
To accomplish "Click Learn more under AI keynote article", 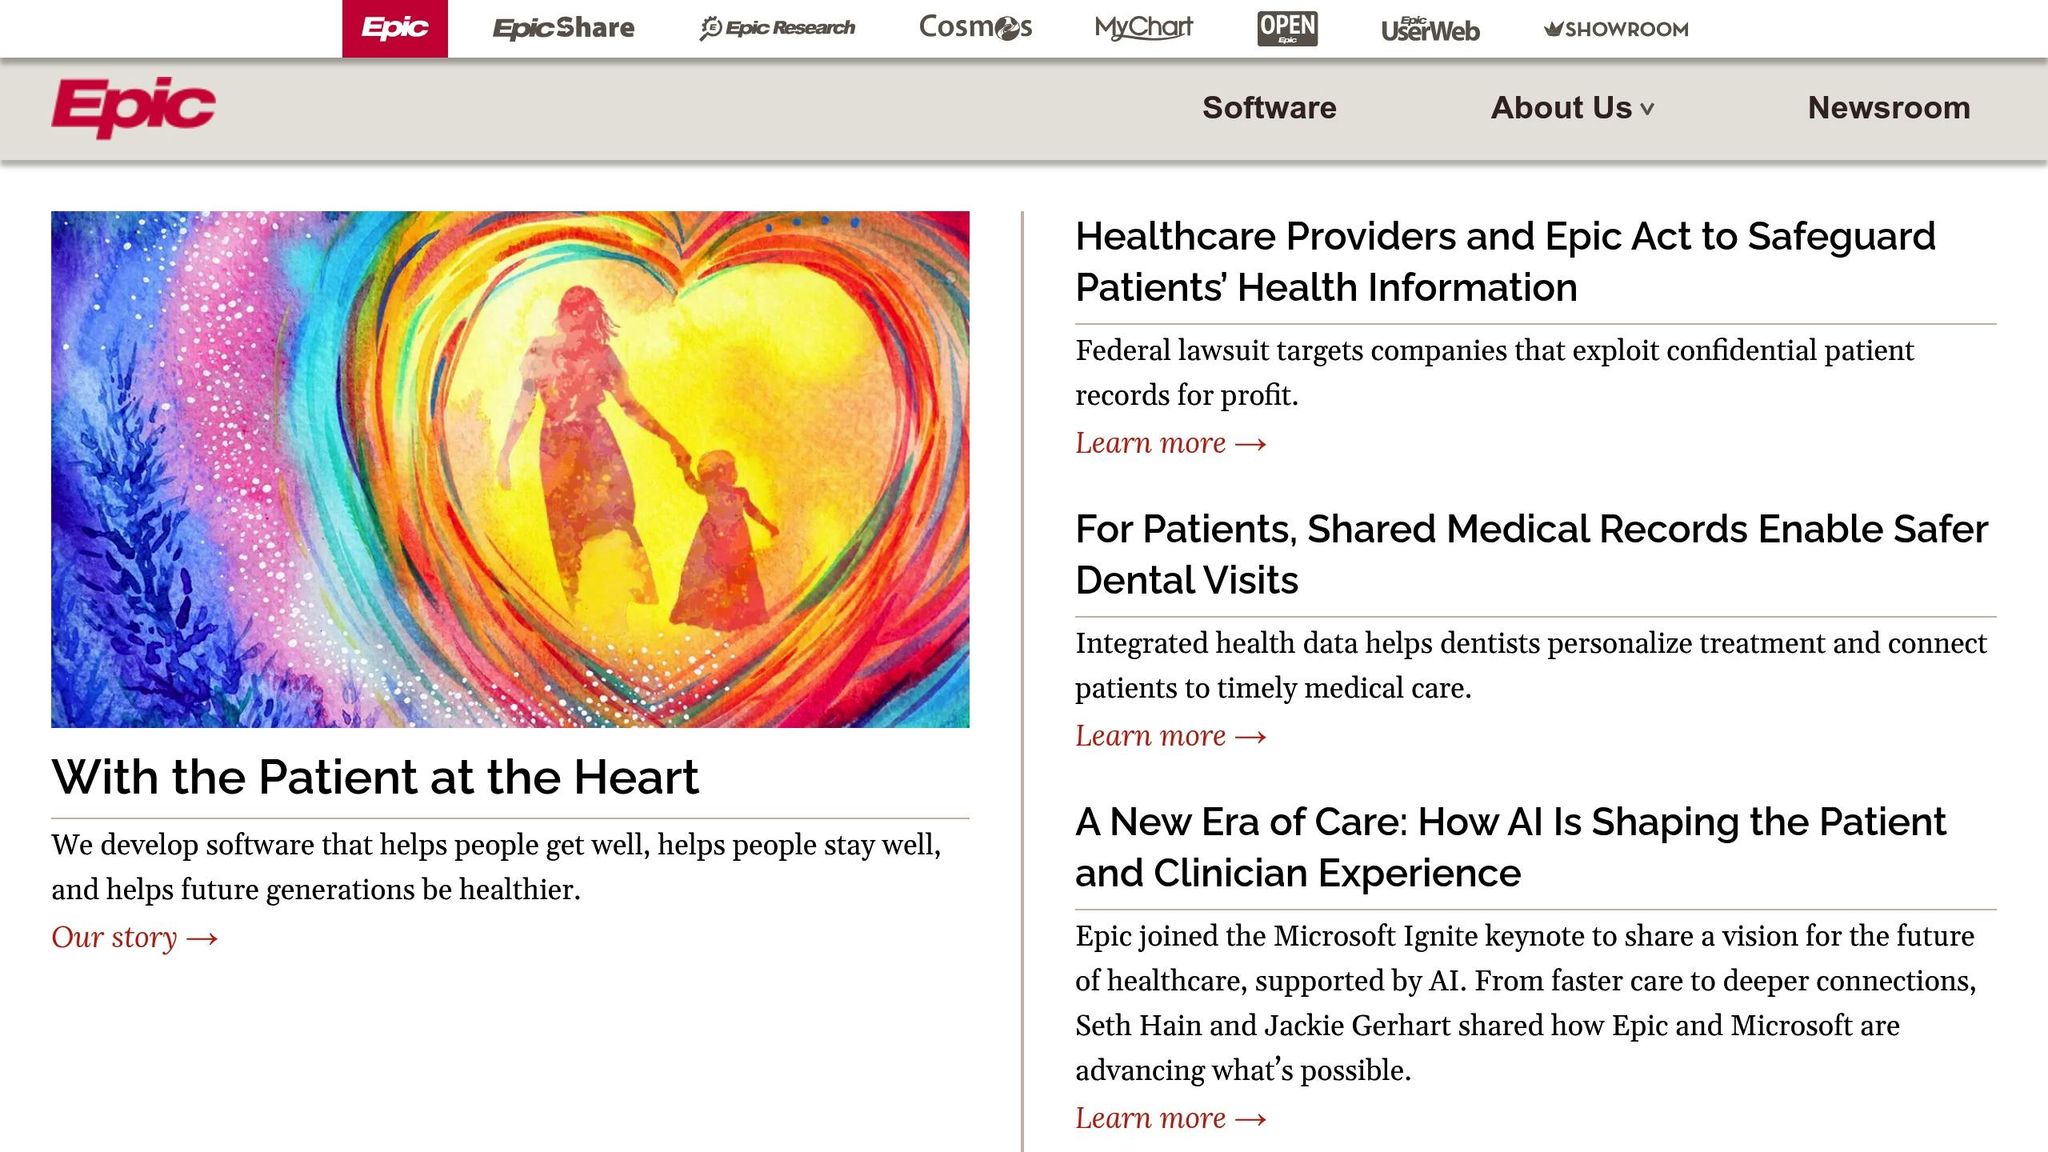I will pos(1170,1118).
